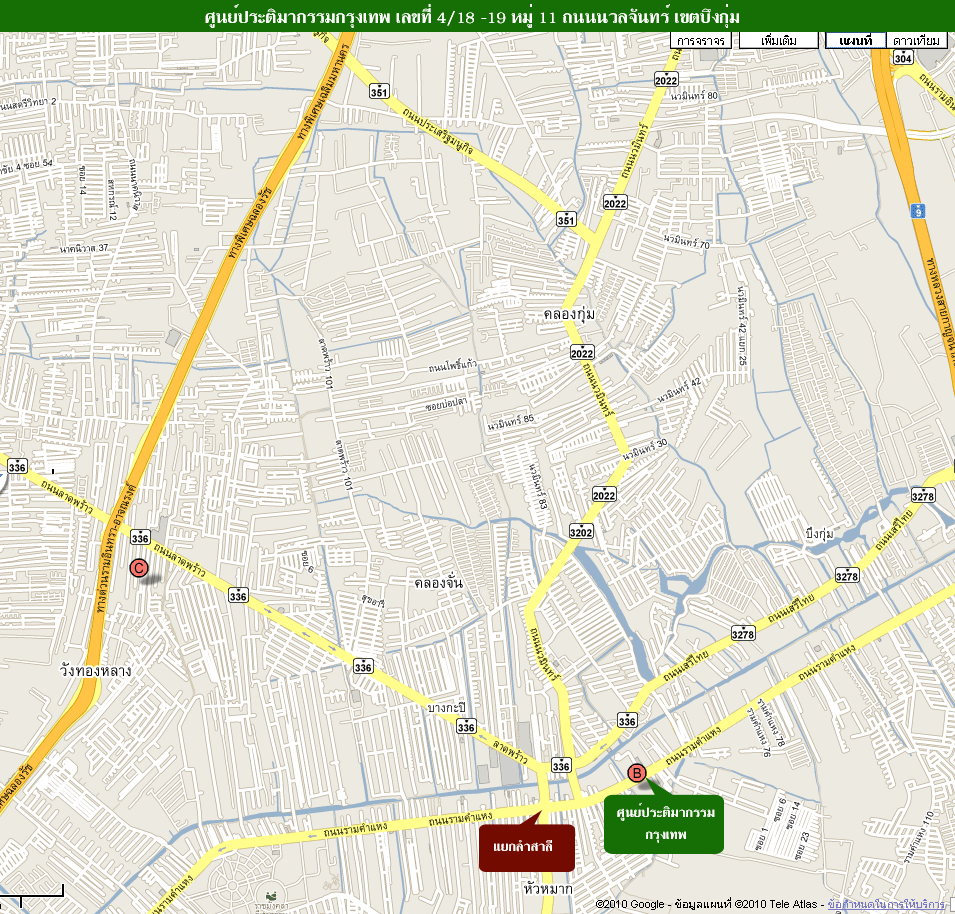Click the บางกะปิ district label
Viewport: 955px width, 914px height.
click(446, 708)
